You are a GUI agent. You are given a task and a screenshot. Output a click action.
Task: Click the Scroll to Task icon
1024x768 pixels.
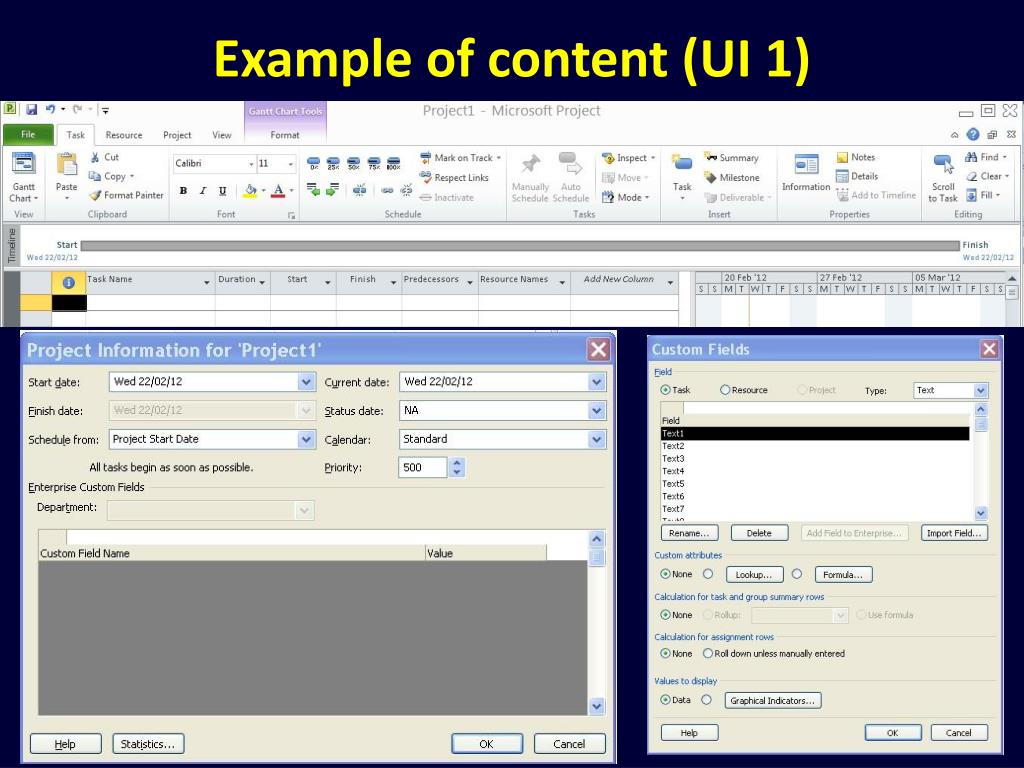[943, 164]
